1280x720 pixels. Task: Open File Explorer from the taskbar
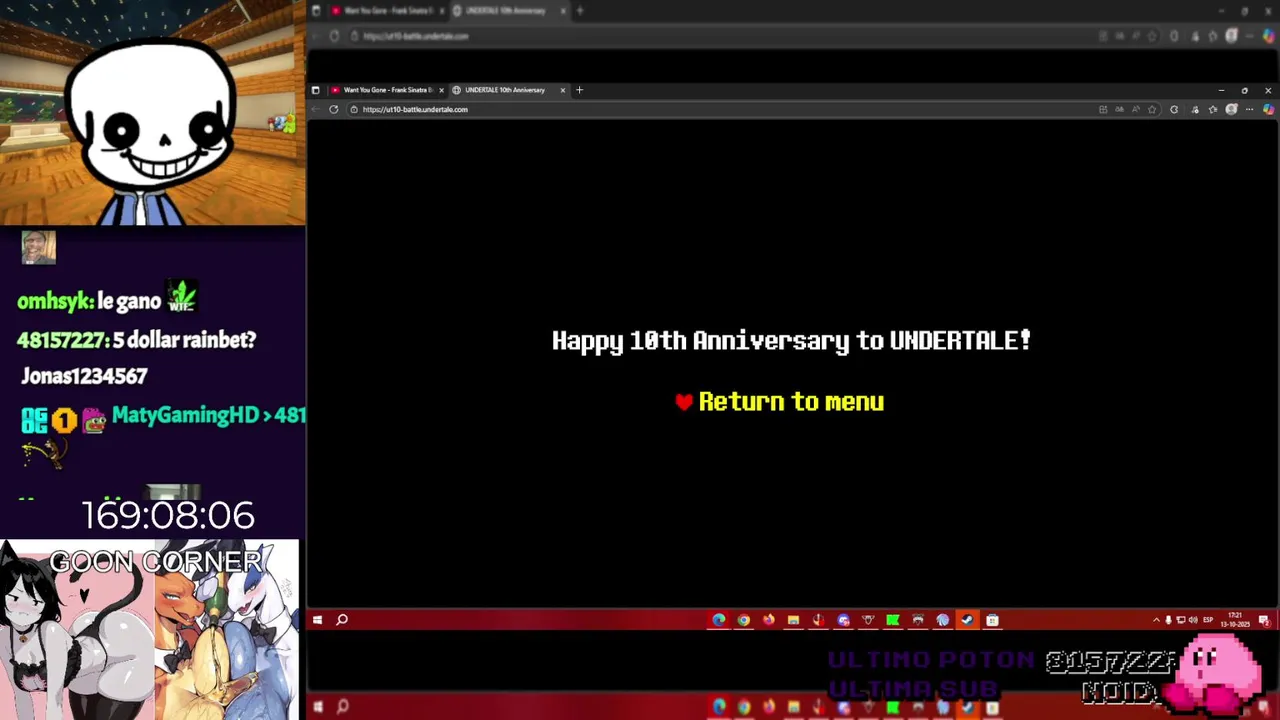(x=793, y=620)
